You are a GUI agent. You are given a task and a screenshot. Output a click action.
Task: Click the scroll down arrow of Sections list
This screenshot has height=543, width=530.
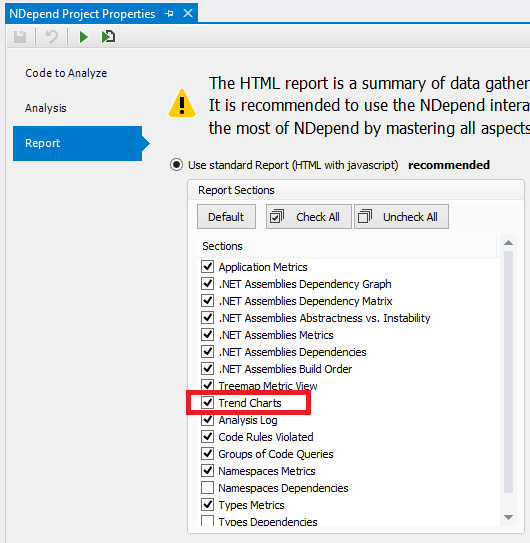(508, 517)
